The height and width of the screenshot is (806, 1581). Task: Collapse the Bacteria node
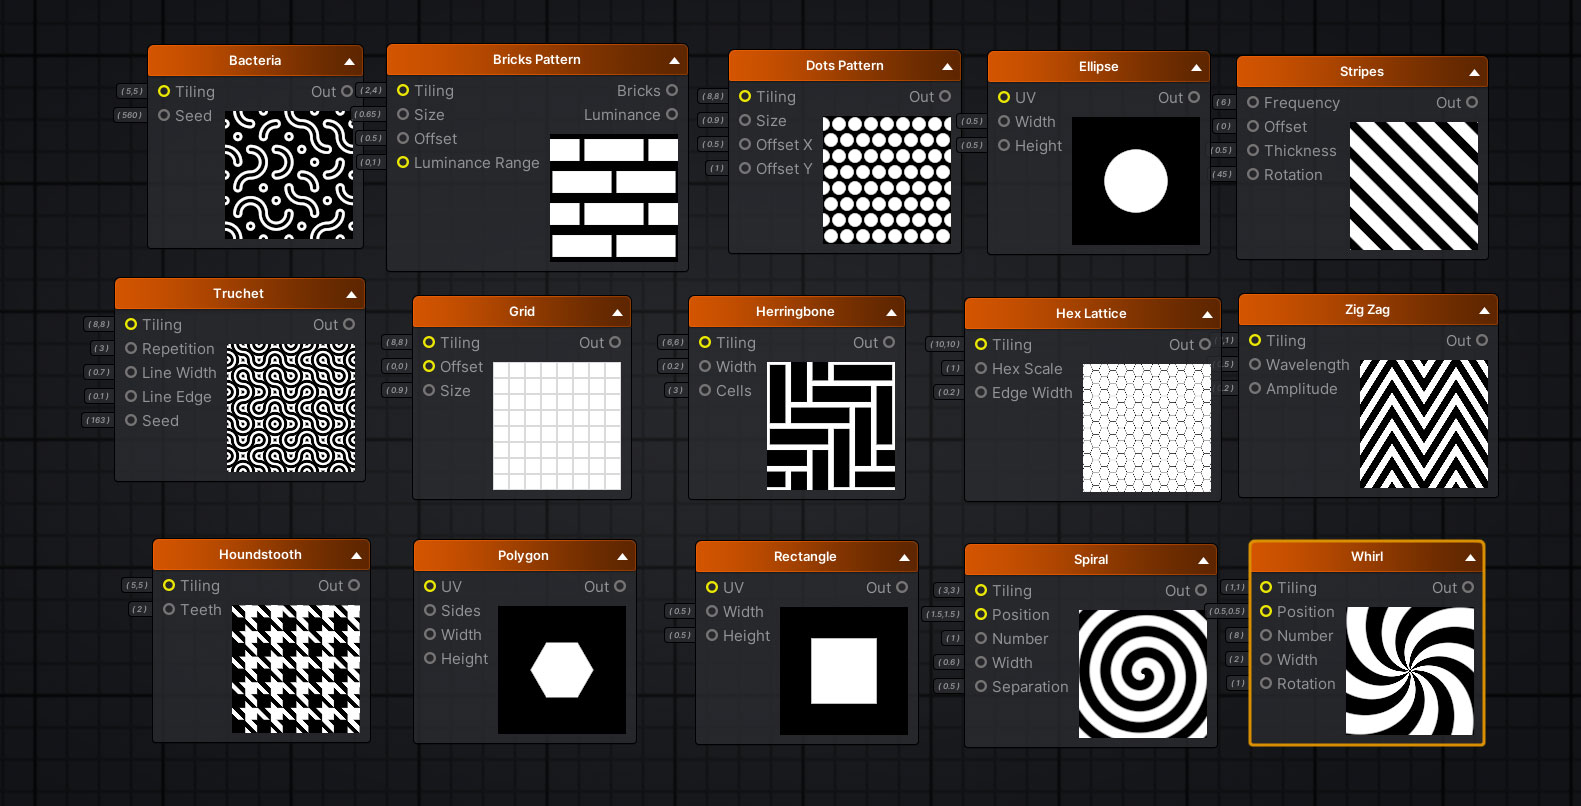(x=349, y=61)
